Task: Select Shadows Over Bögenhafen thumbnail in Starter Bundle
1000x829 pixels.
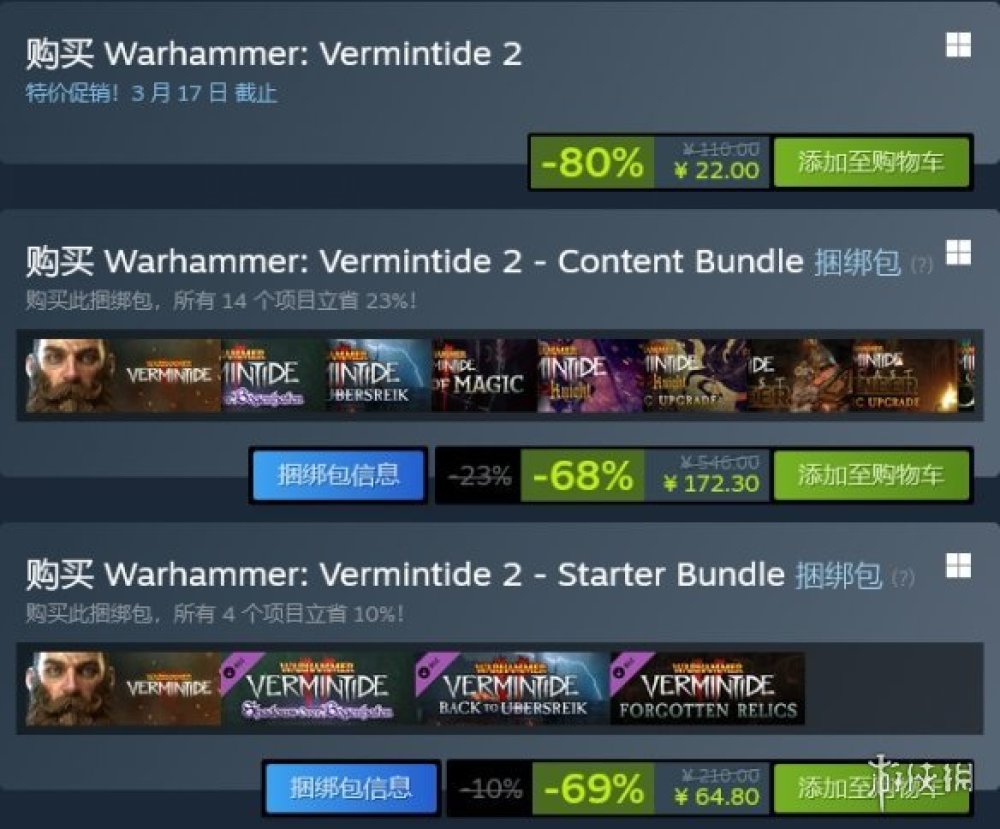Action: click(317, 688)
